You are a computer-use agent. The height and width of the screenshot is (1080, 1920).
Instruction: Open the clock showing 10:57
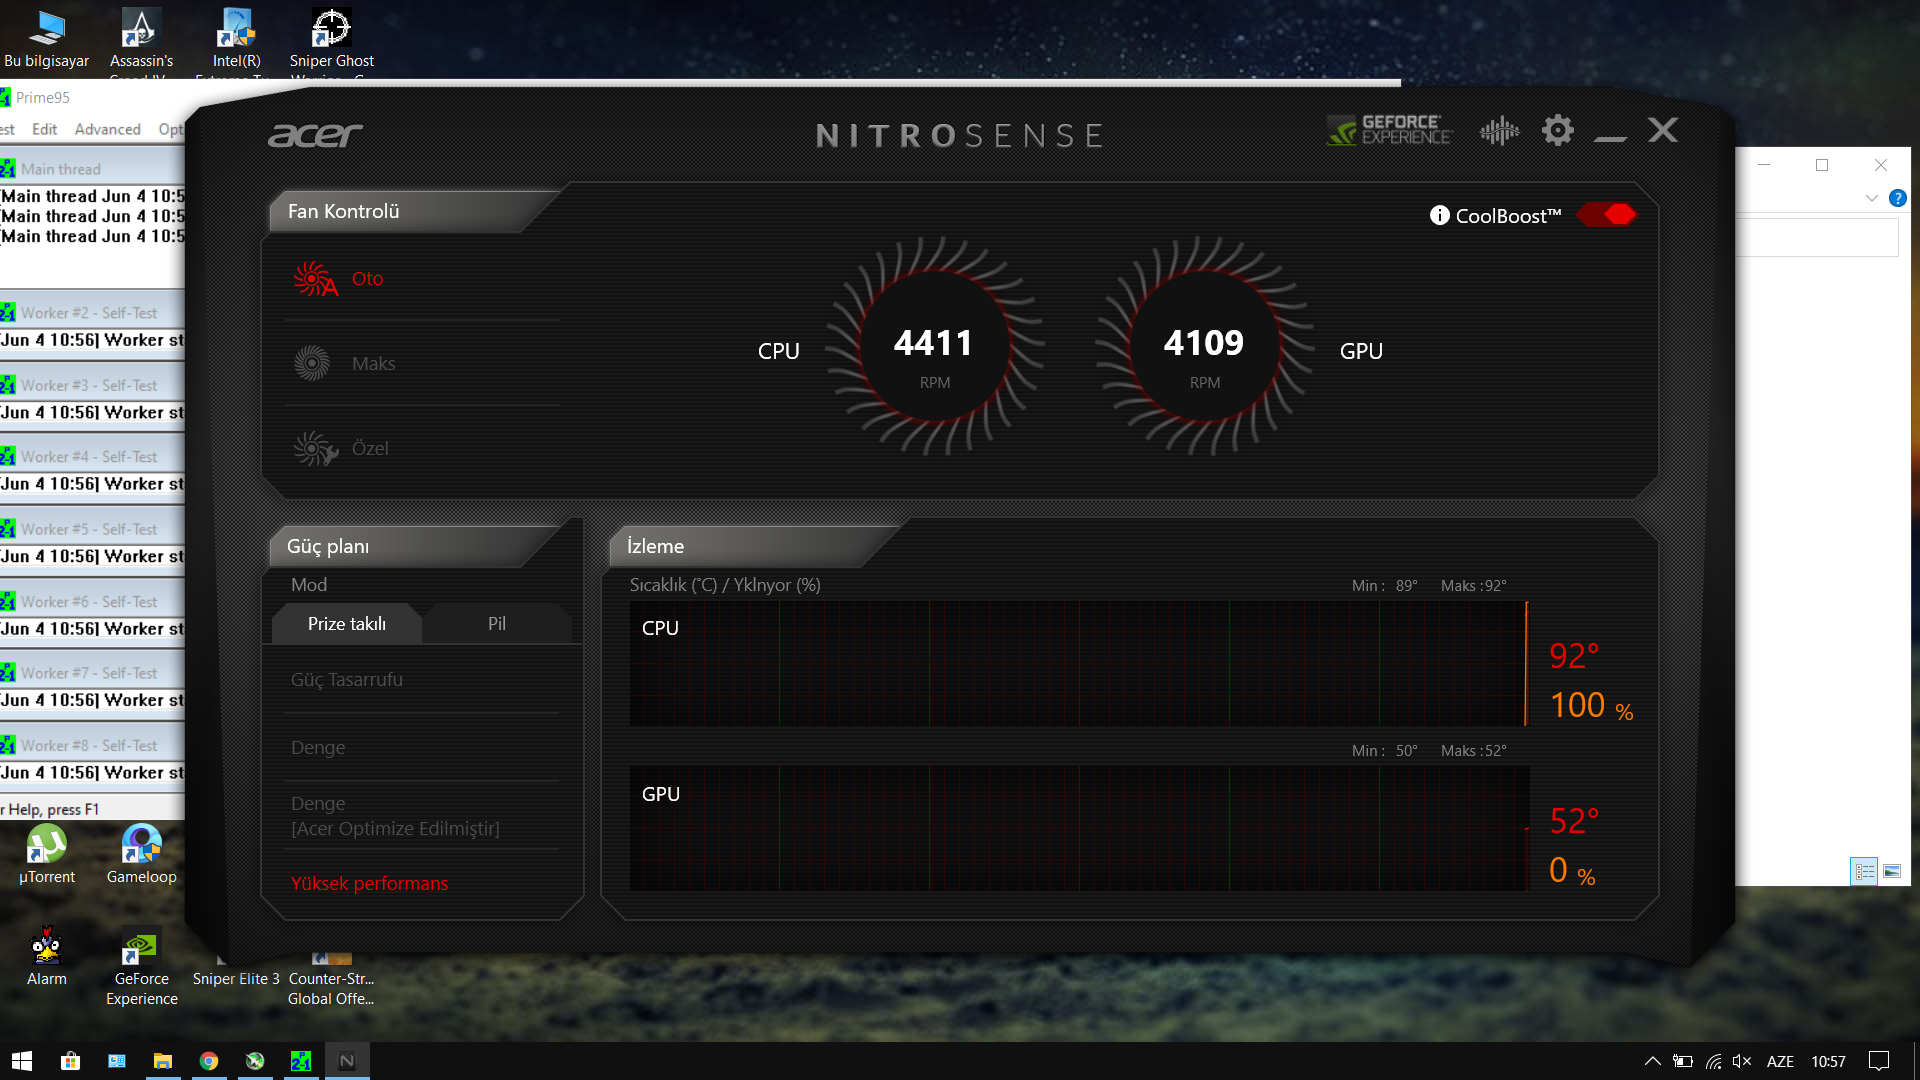(1828, 1061)
